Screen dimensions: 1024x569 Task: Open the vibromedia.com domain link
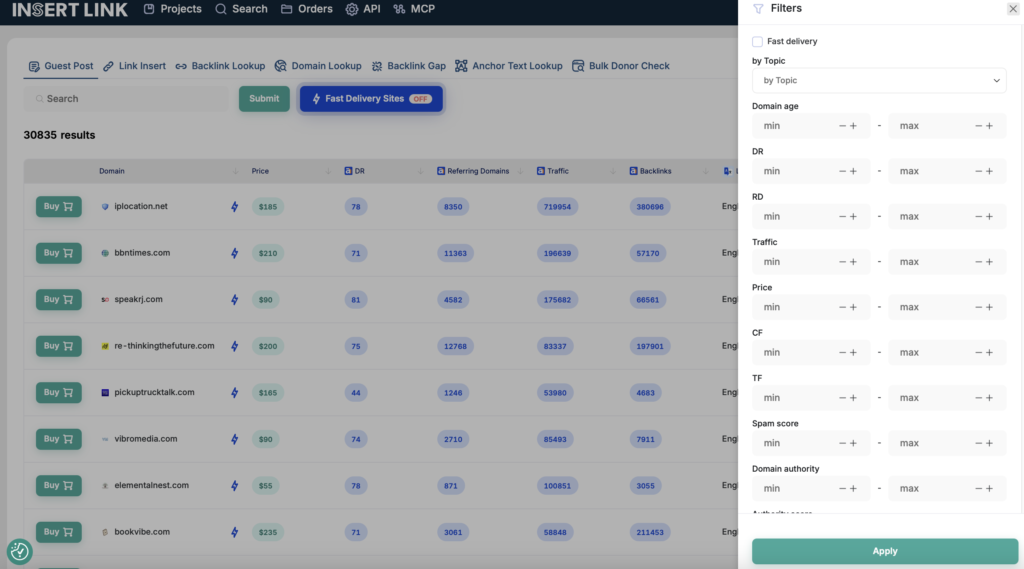pyautogui.click(x=146, y=439)
